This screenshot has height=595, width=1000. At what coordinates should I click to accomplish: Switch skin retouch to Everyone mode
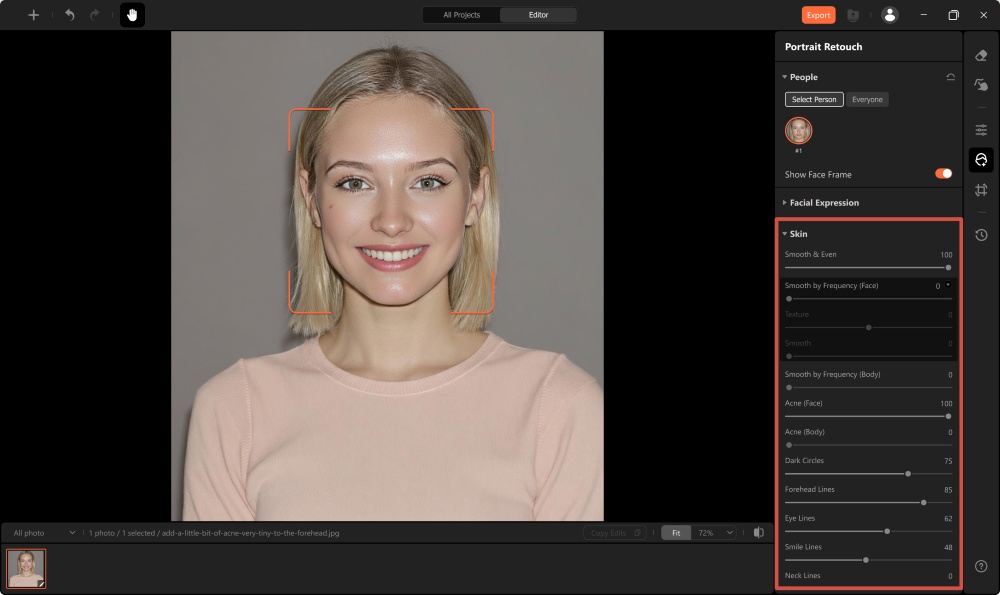click(x=867, y=99)
